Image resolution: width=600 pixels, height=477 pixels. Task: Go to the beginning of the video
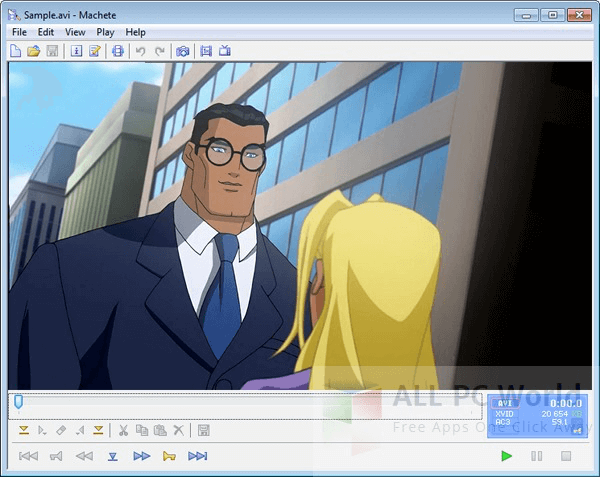(28, 456)
